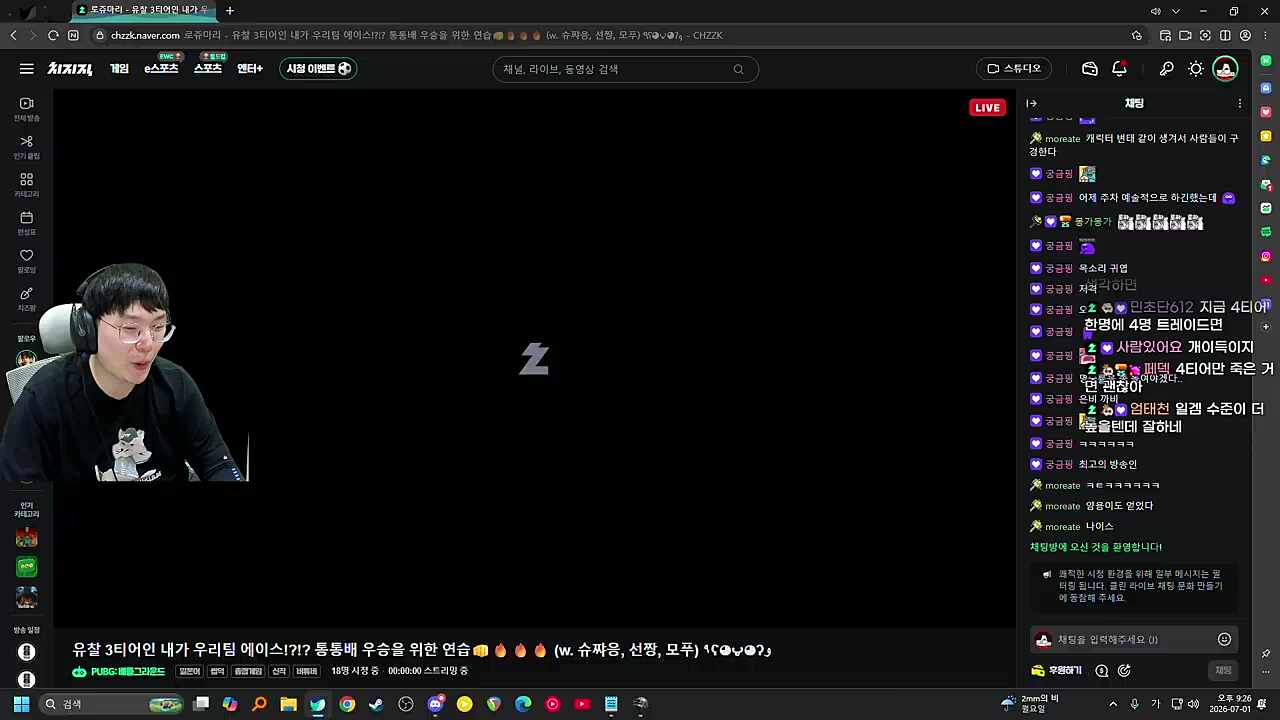
Task: Open the Discord icon in the taskbar
Action: coord(435,704)
